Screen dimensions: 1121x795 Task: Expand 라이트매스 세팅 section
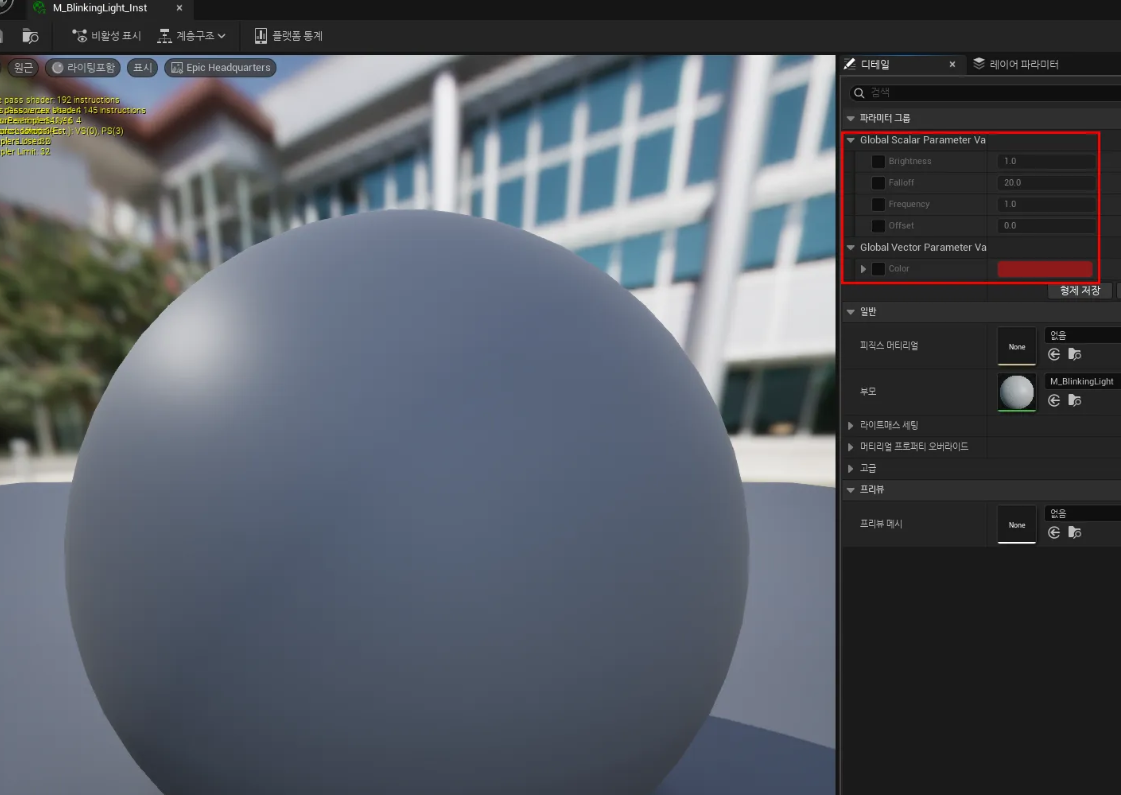click(x=850, y=425)
